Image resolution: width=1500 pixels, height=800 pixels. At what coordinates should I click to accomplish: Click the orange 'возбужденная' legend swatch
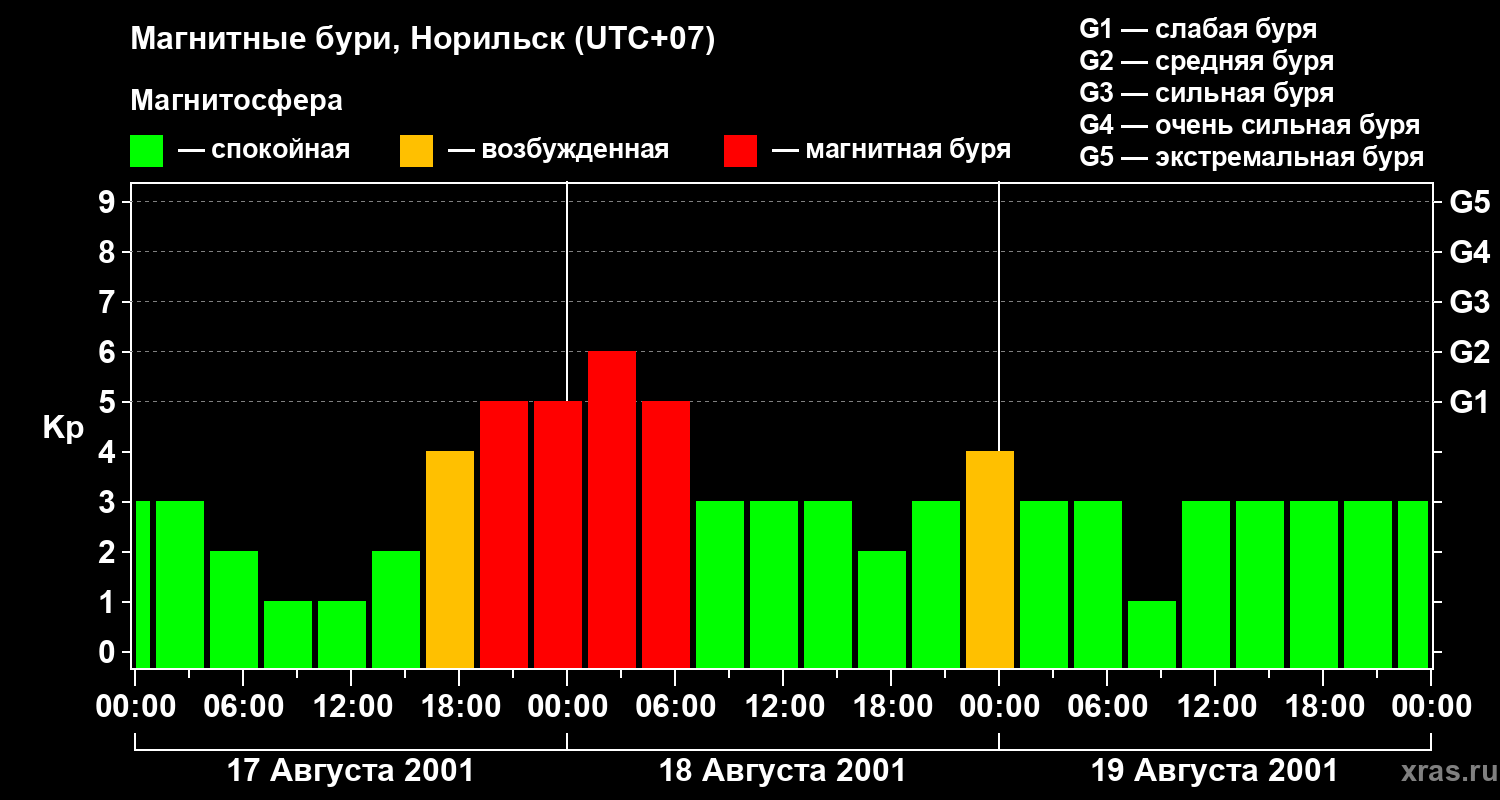(x=417, y=151)
